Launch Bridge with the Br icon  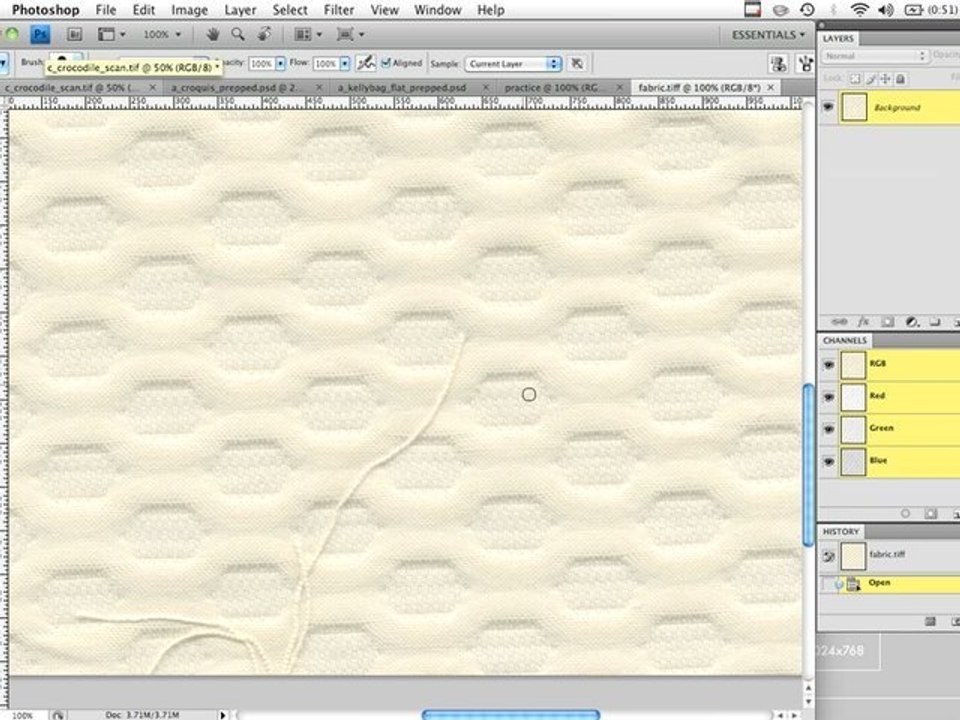coord(74,35)
